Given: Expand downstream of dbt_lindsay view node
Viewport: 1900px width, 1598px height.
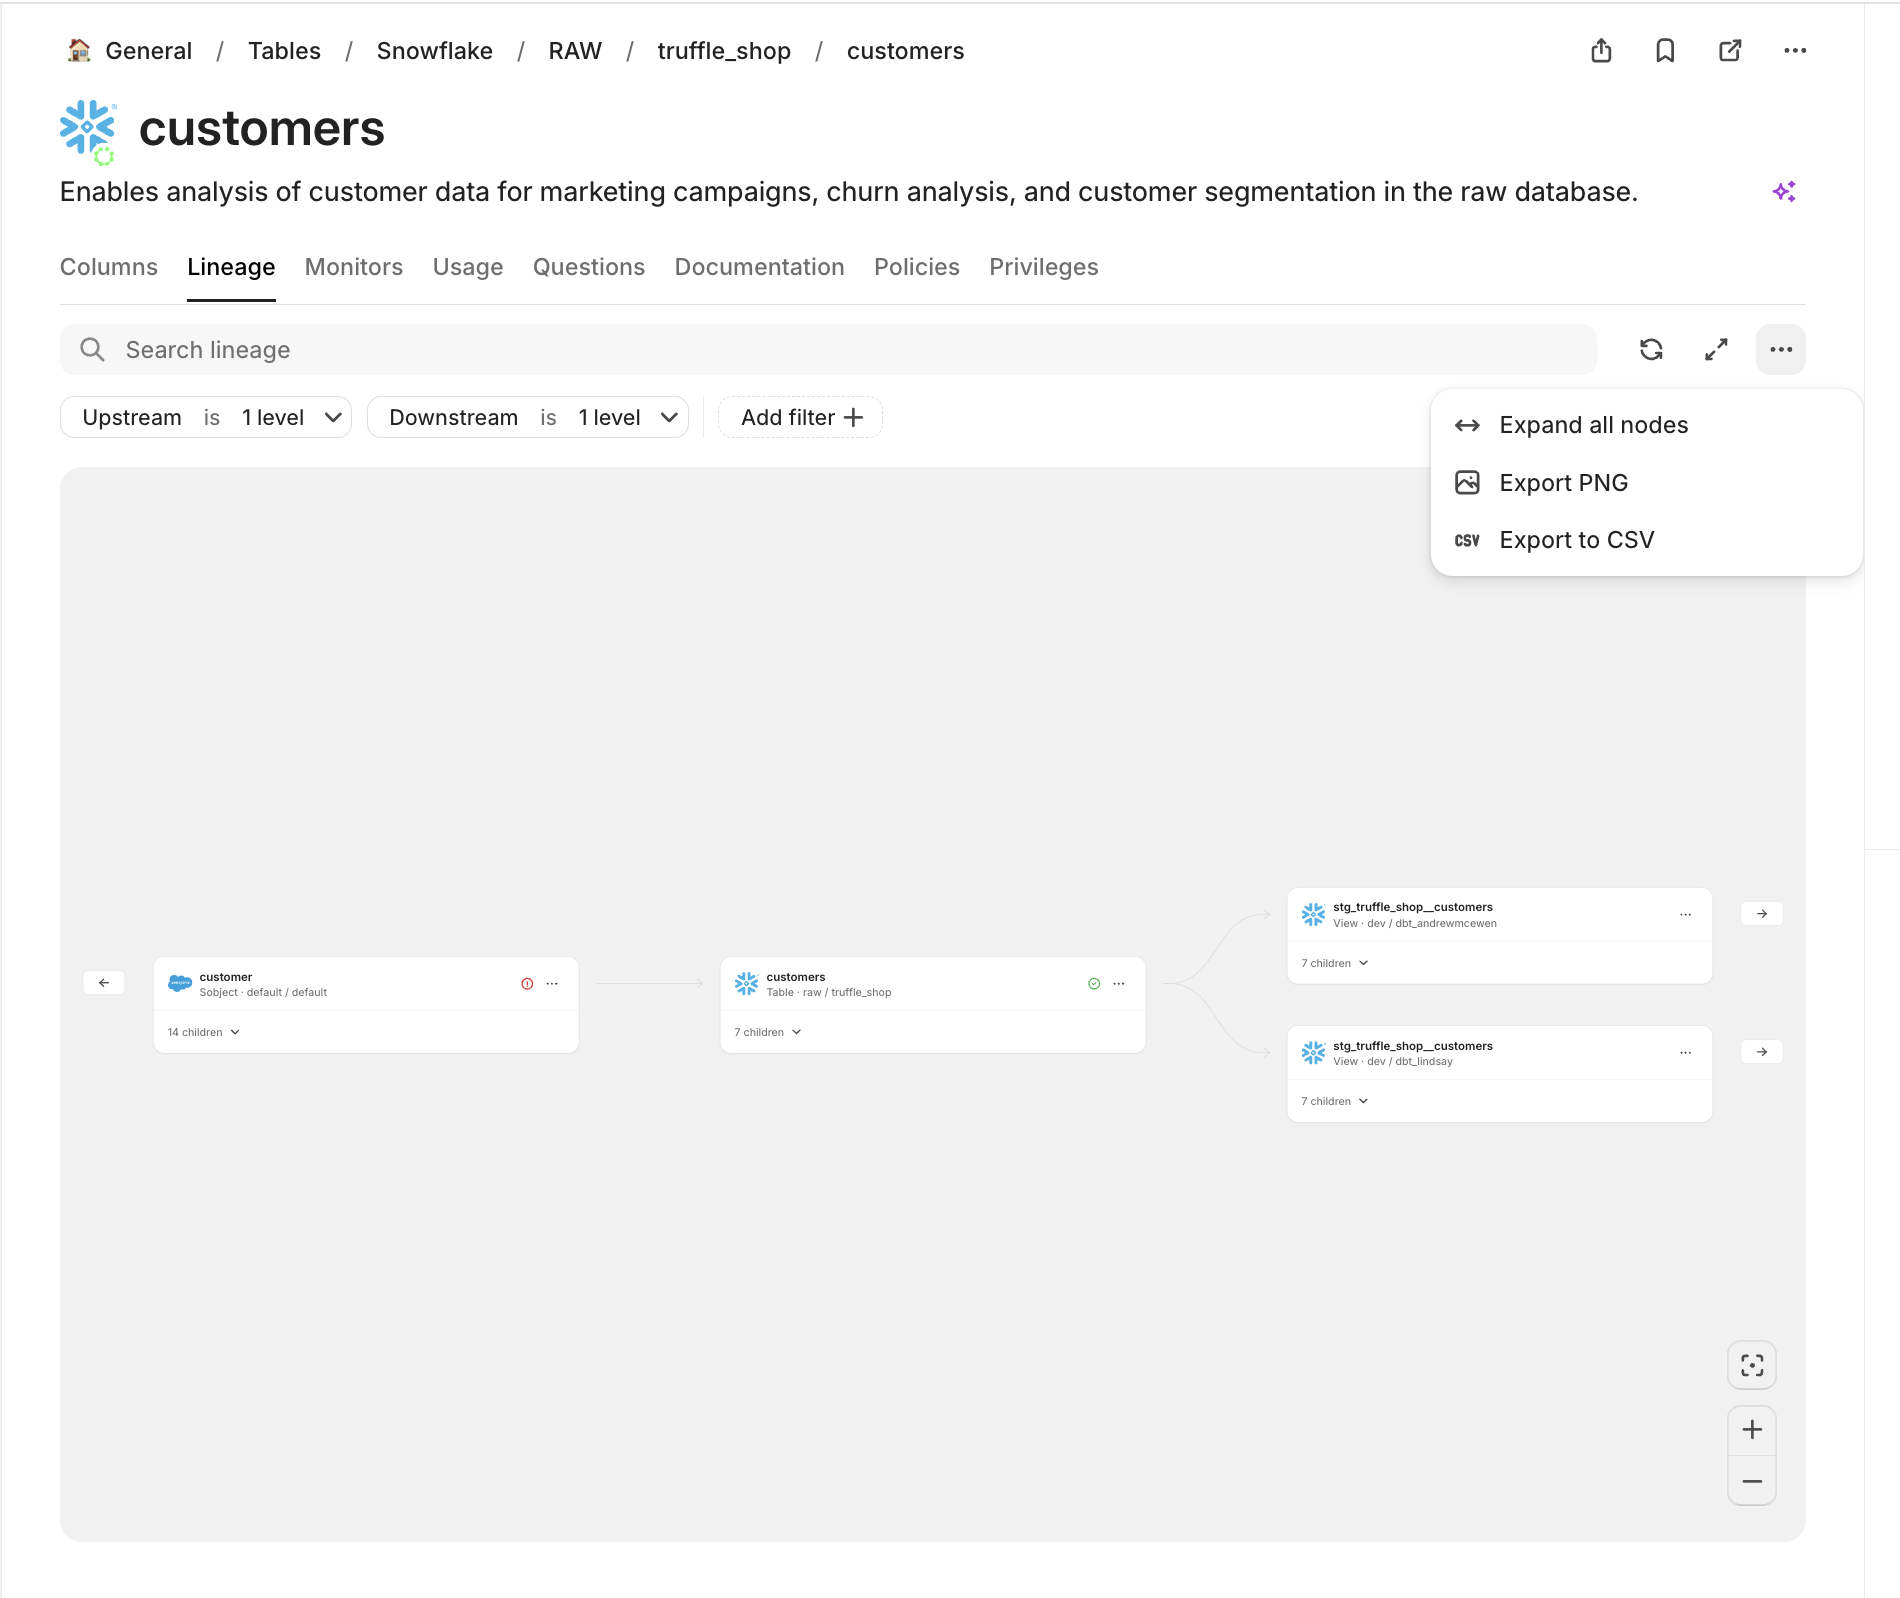Looking at the screenshot, I should (1762, 1052).
